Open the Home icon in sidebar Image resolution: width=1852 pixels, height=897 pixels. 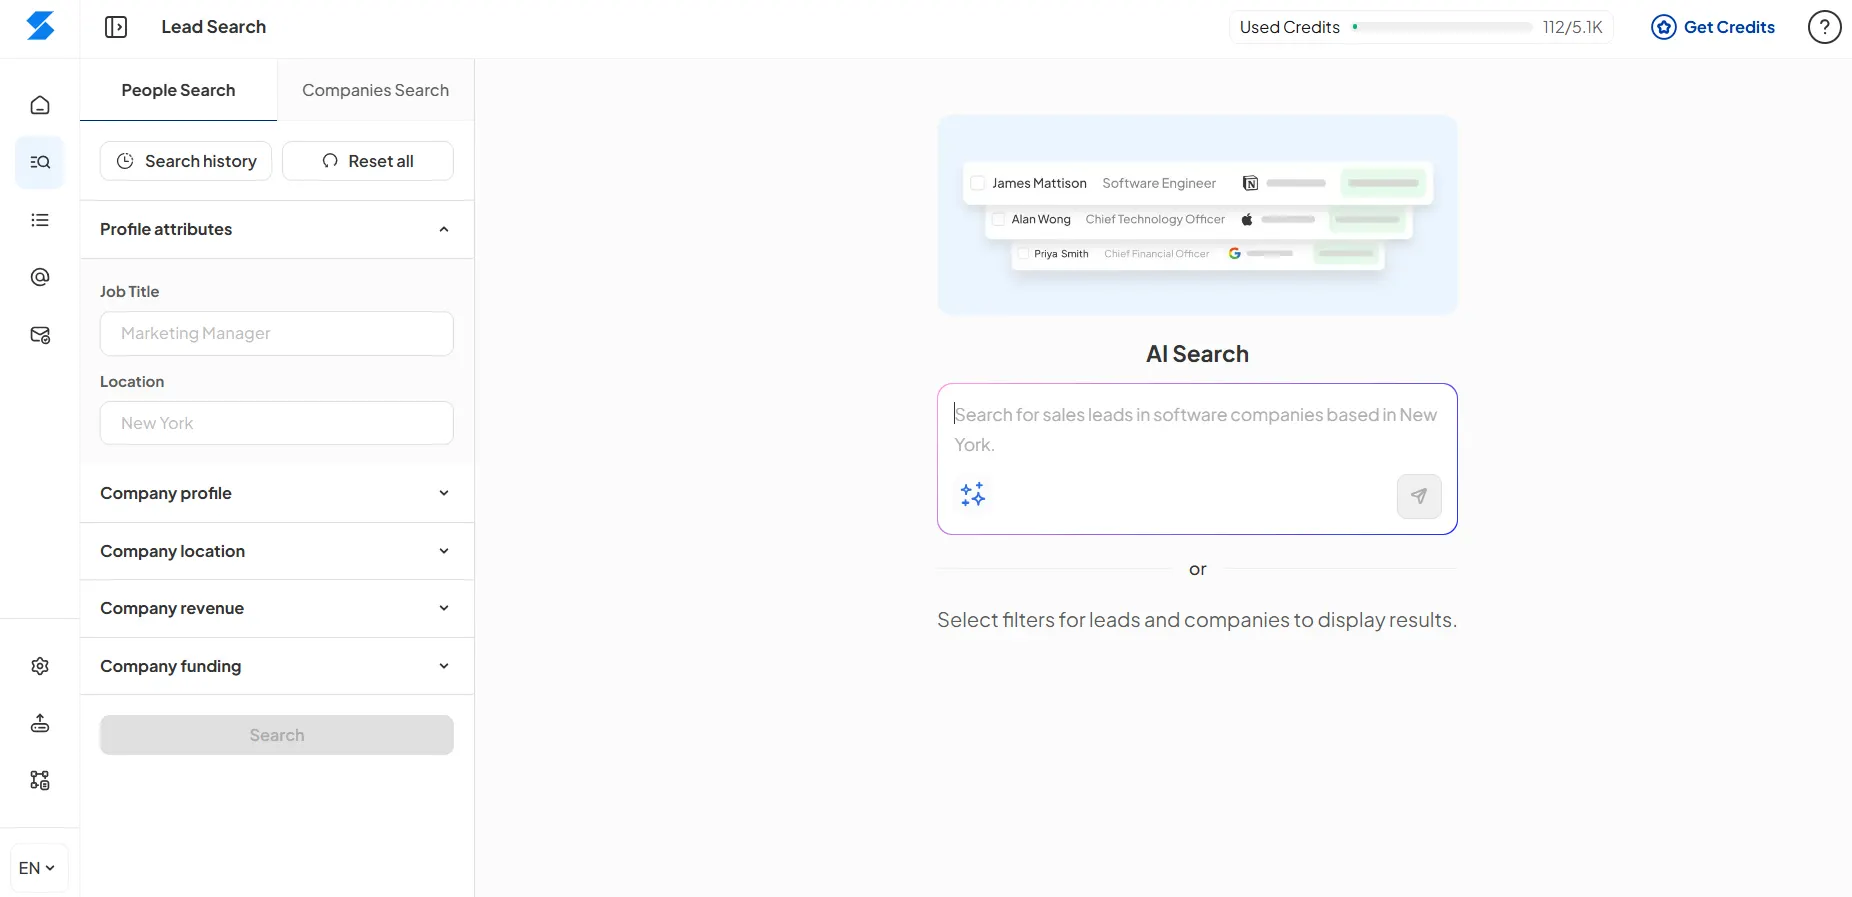coord(40,105)
